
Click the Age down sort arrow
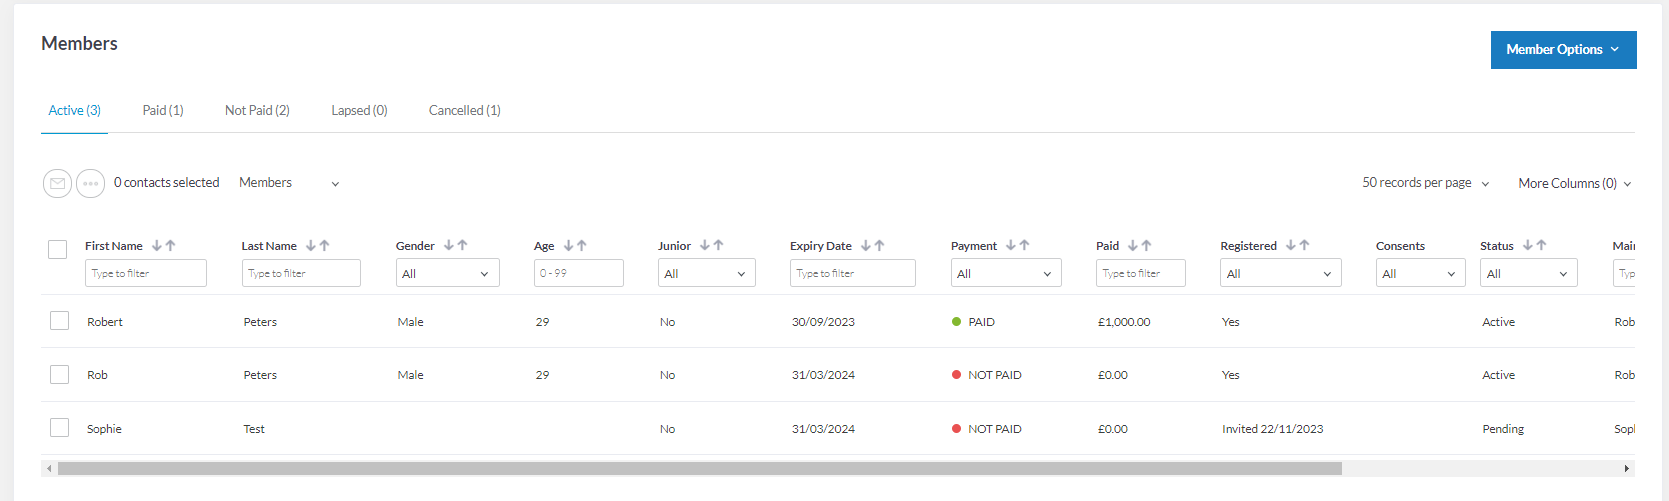[569, 245]
